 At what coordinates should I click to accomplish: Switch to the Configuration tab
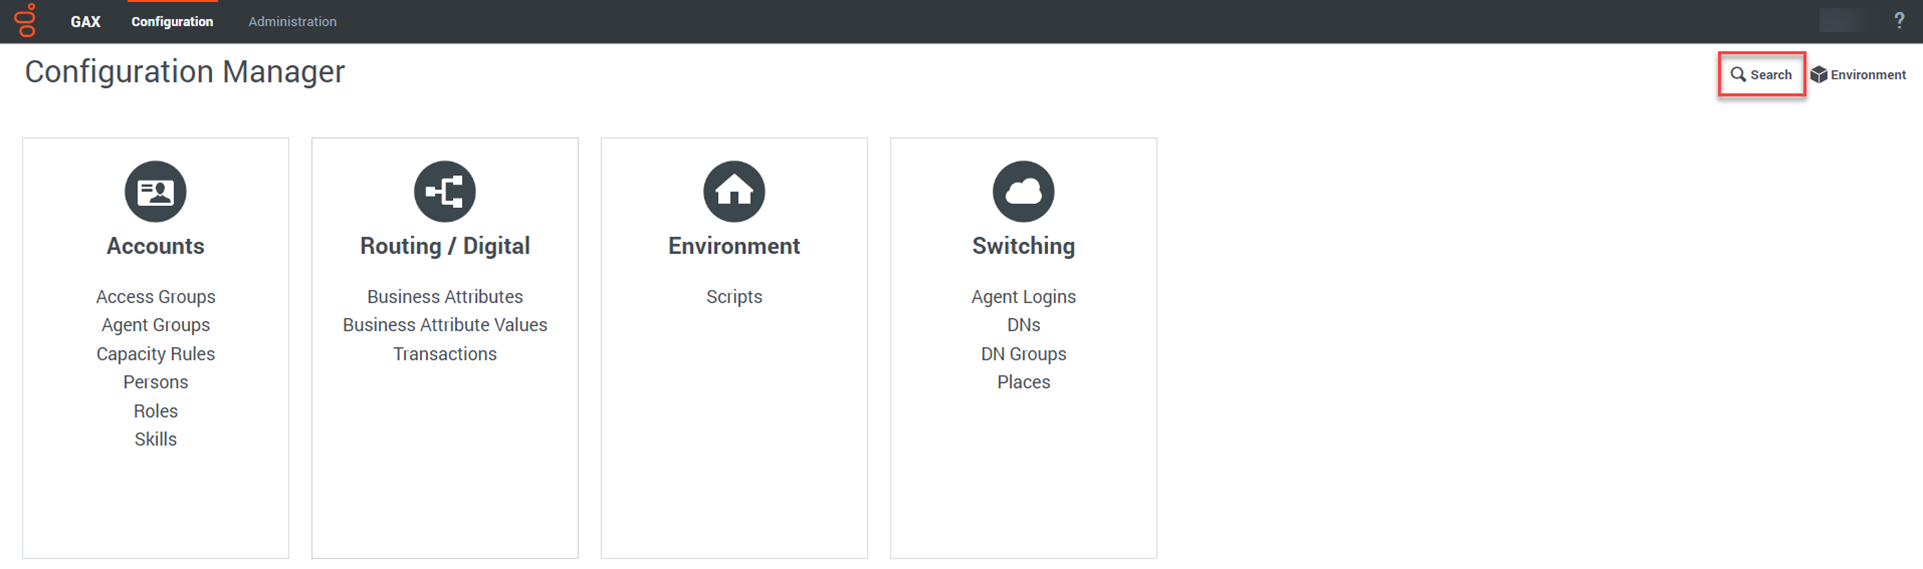click(x=172, y=22)
